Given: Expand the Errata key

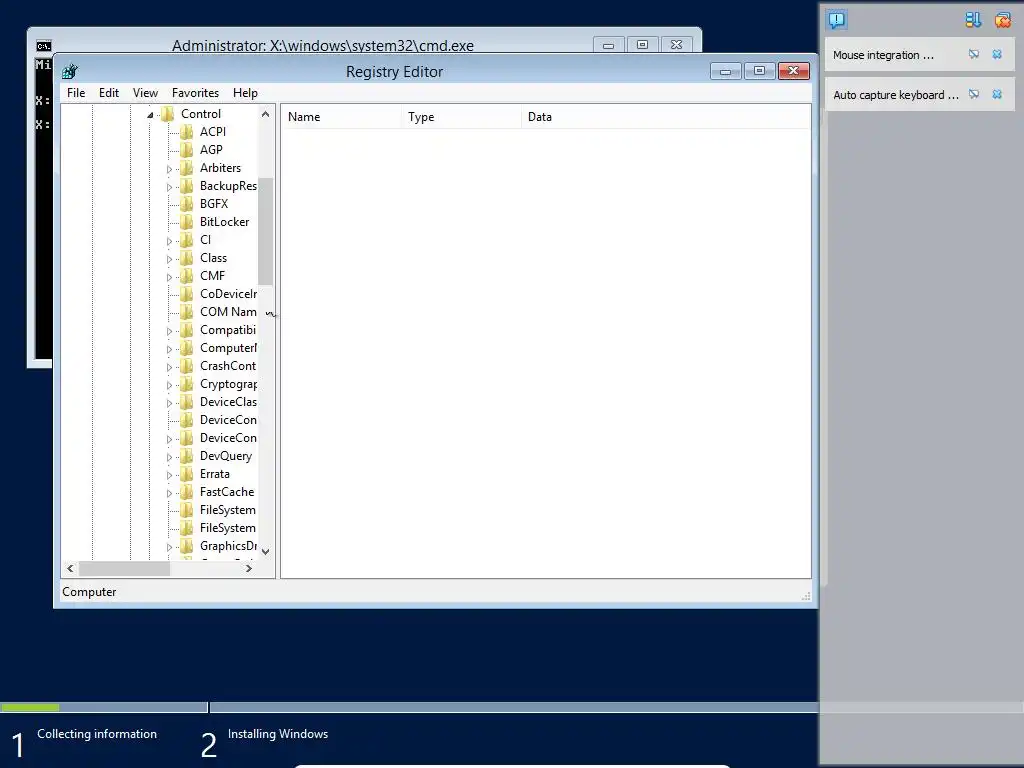Looking at the screenshot, I should [x=169, y=475].
